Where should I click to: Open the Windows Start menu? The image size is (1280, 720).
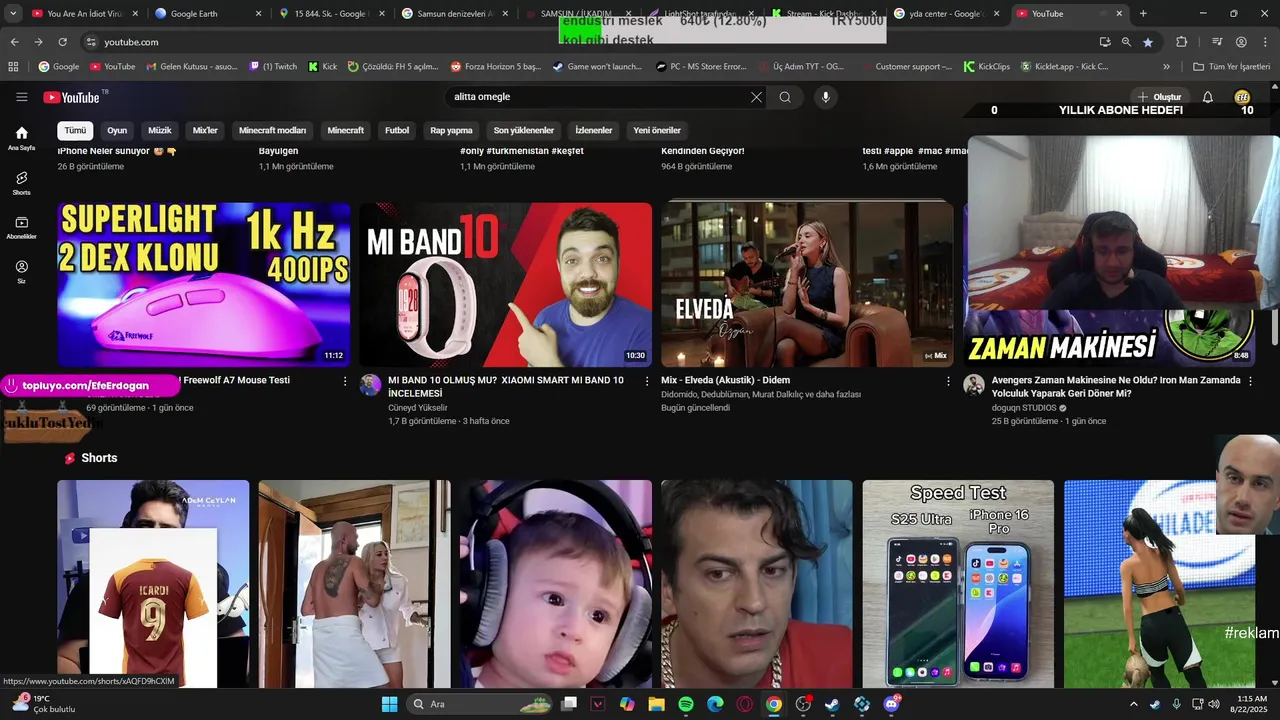coord(390,704)
